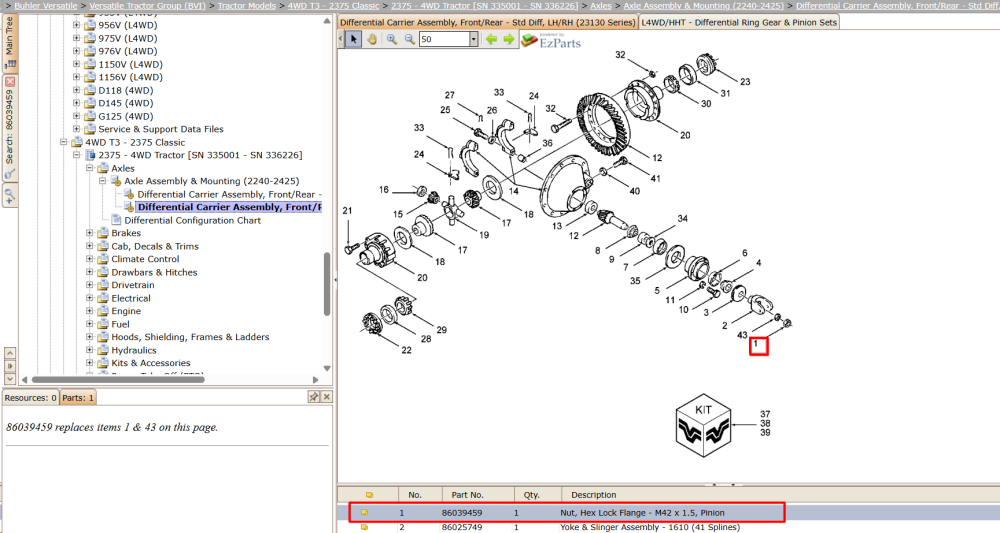Select part row 86025749 Yoke & Slinger Assembly
This screenshot has height=533, width=1000.
pyautogui.click(x=668, y=527)
